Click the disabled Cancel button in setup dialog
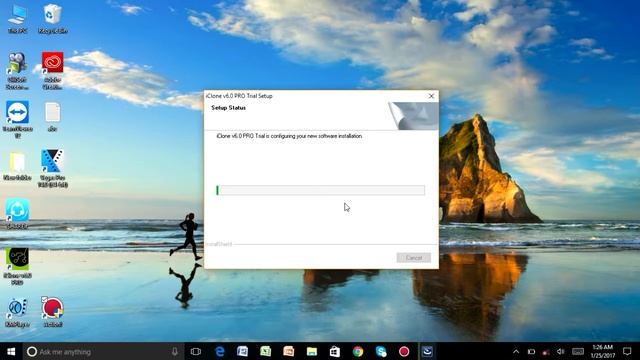Viewport: 640px width, 360px height. (413, 258)
